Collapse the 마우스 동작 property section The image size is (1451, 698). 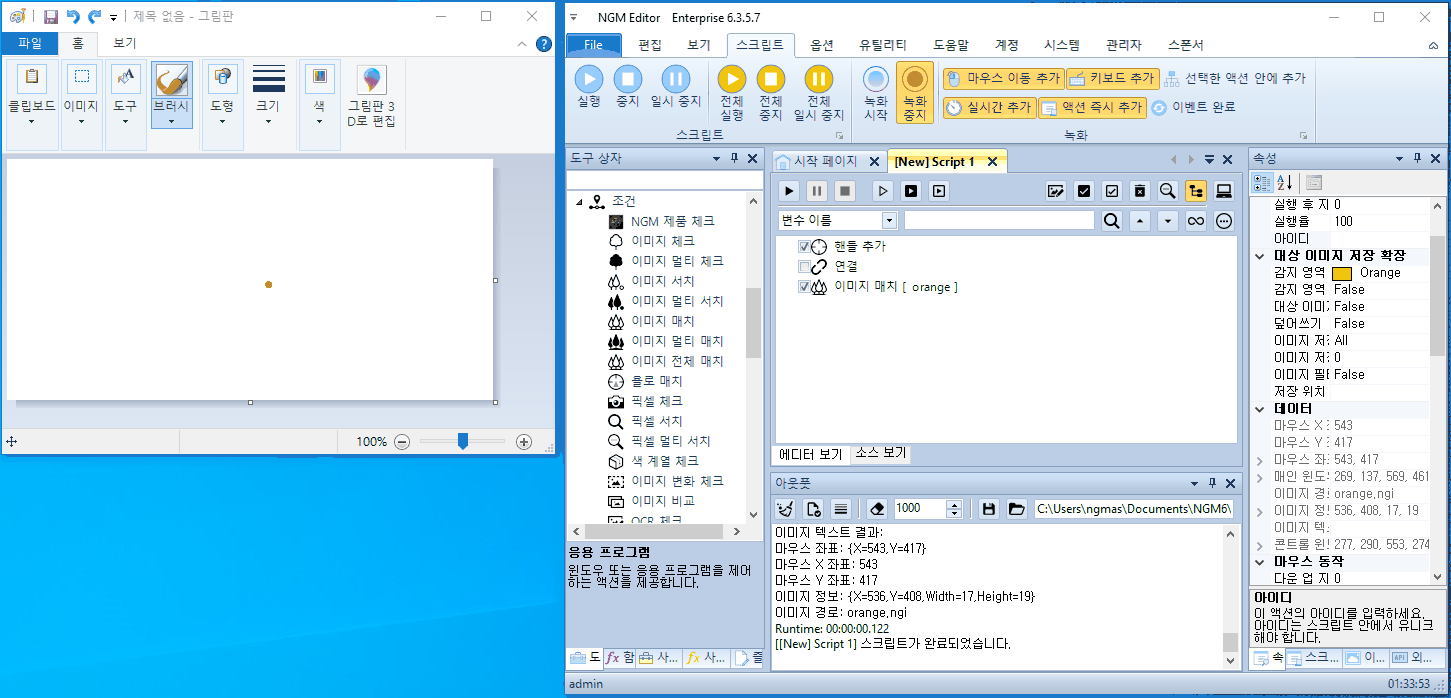click(1260, 562)
